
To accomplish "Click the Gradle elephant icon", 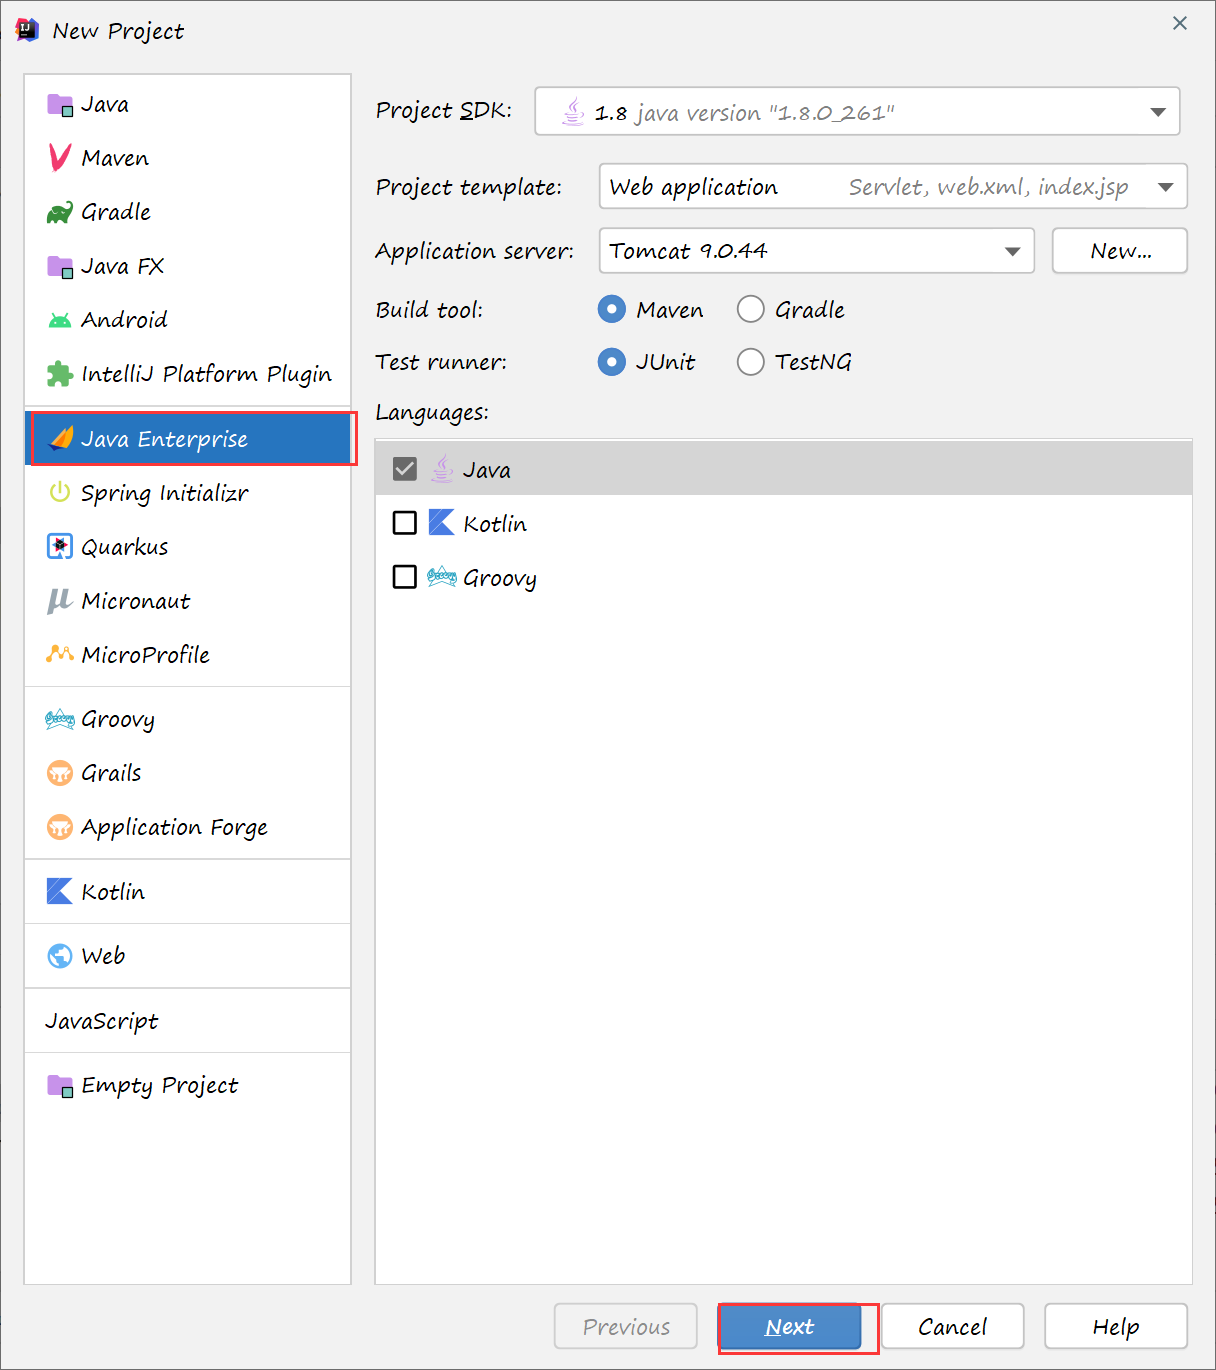I will tap(60, 212).
